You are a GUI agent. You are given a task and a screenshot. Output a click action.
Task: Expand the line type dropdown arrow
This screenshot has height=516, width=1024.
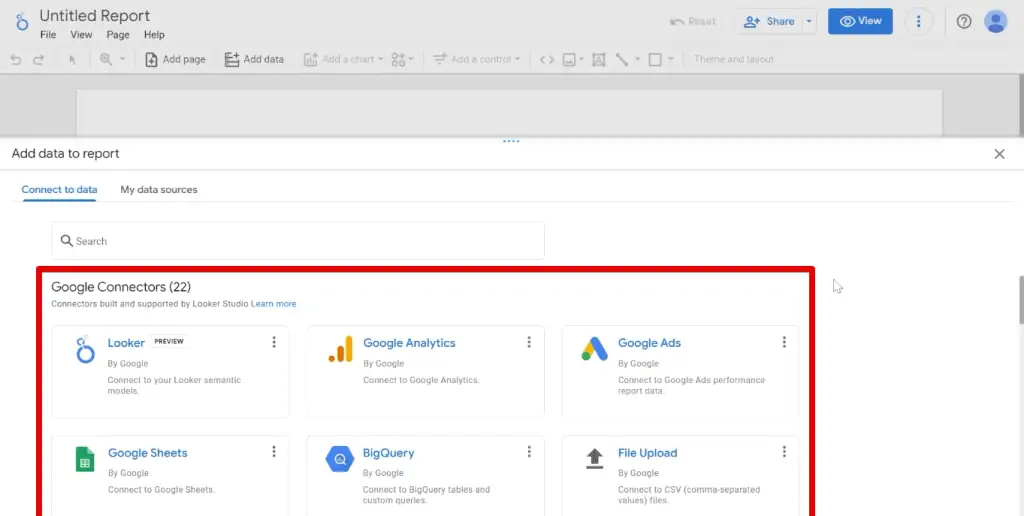[637, 59]
